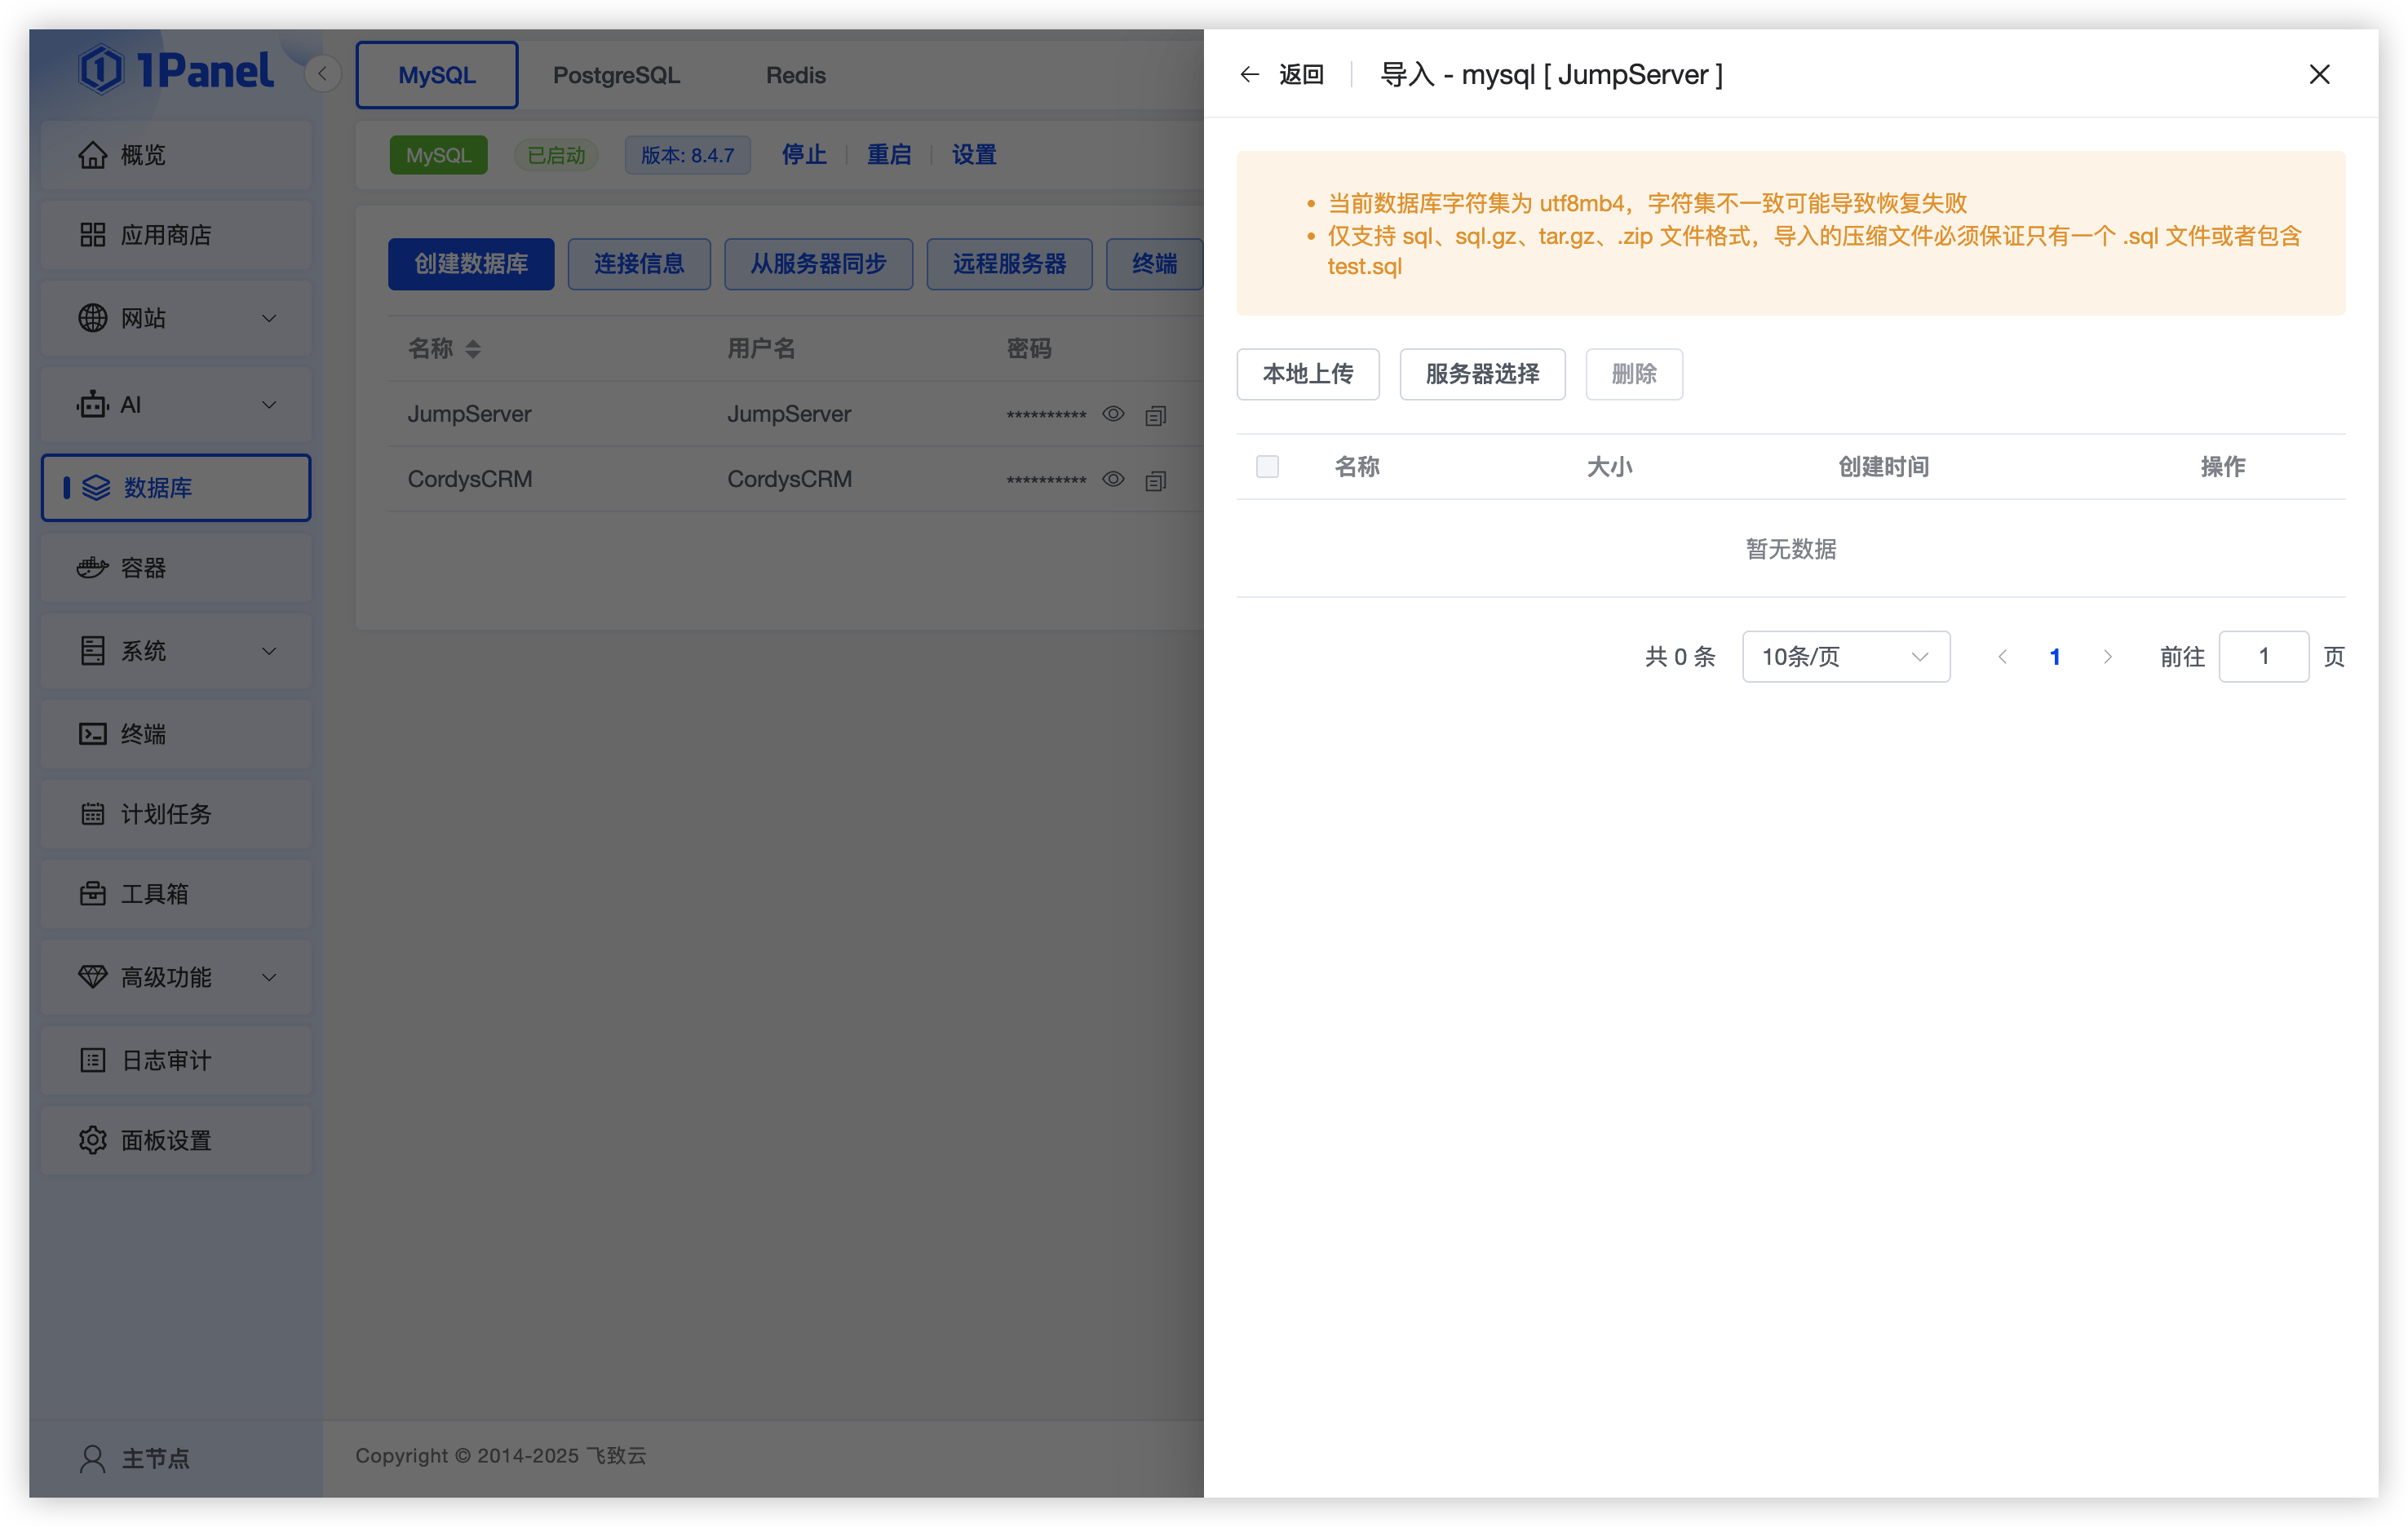Open the 10条/页 page size dropdown

[1845, 657]
